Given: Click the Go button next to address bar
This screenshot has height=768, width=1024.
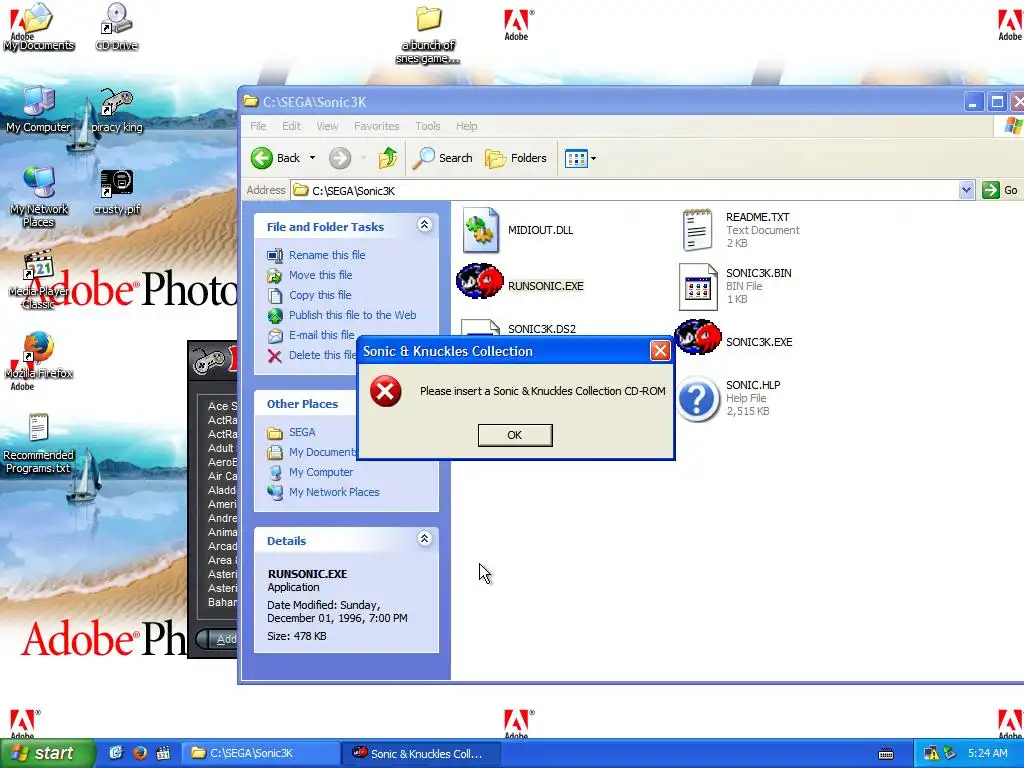Looking at the screenshot, I should click(x=1001, y=190).
